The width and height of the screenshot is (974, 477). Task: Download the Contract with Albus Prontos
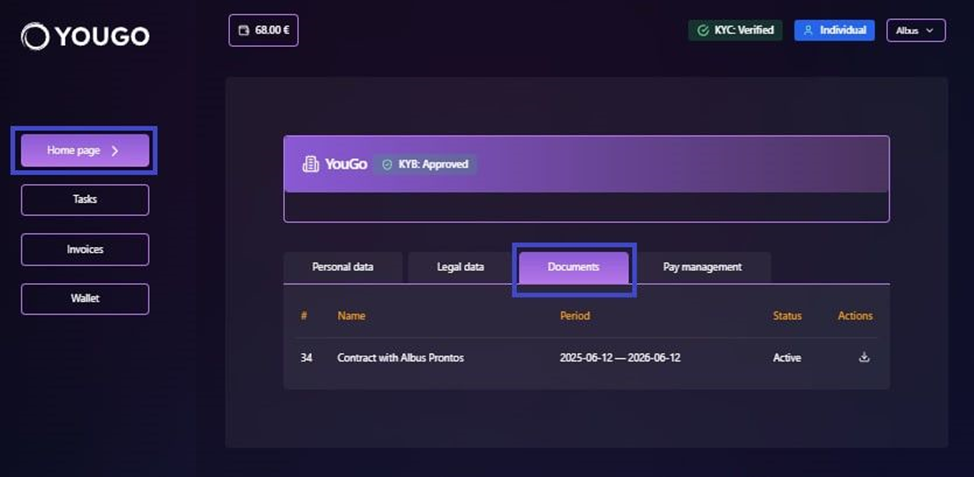point(863,357)
